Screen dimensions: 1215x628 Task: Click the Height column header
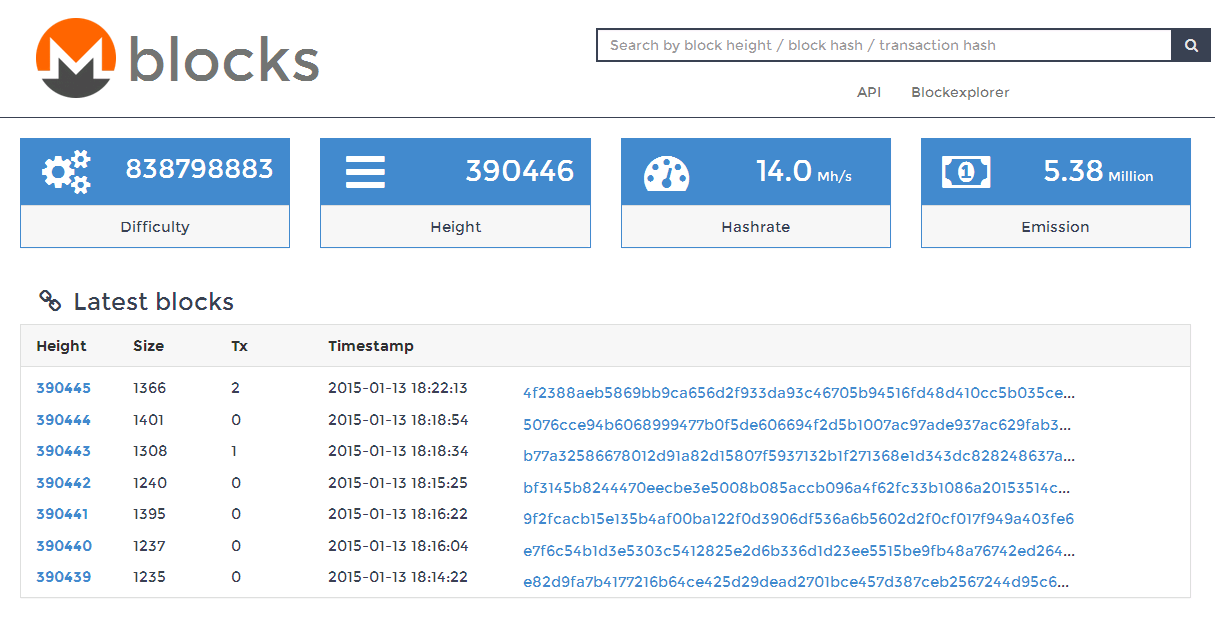(62, 346)
